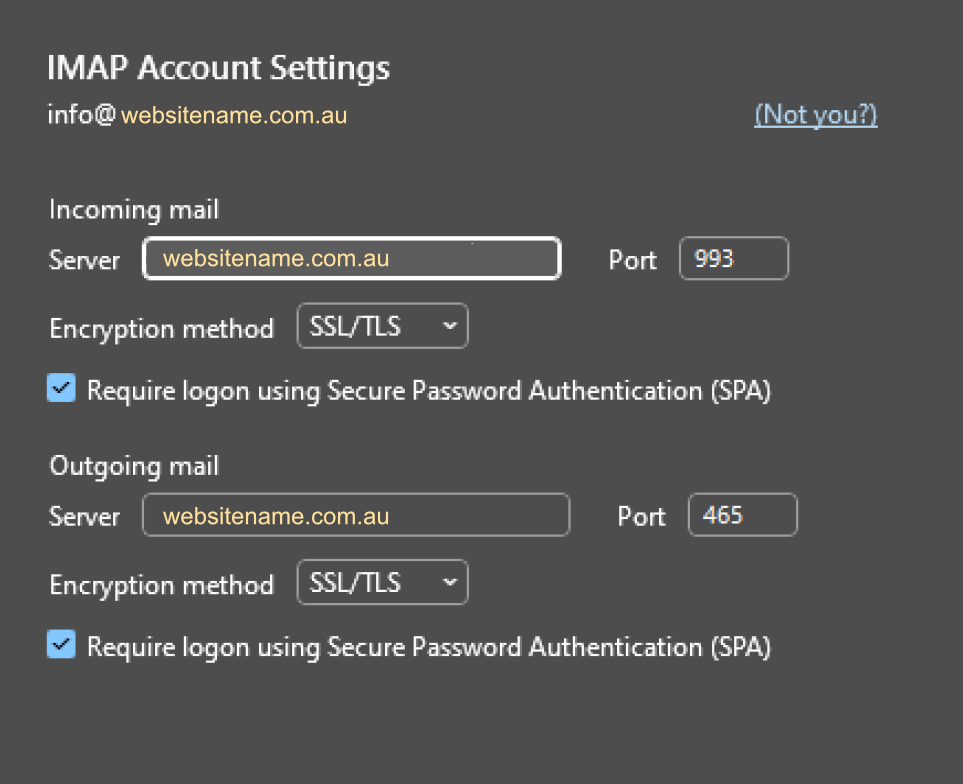Focus the Incoming mail Server field

pyautogui.click(x=352, y=258)
